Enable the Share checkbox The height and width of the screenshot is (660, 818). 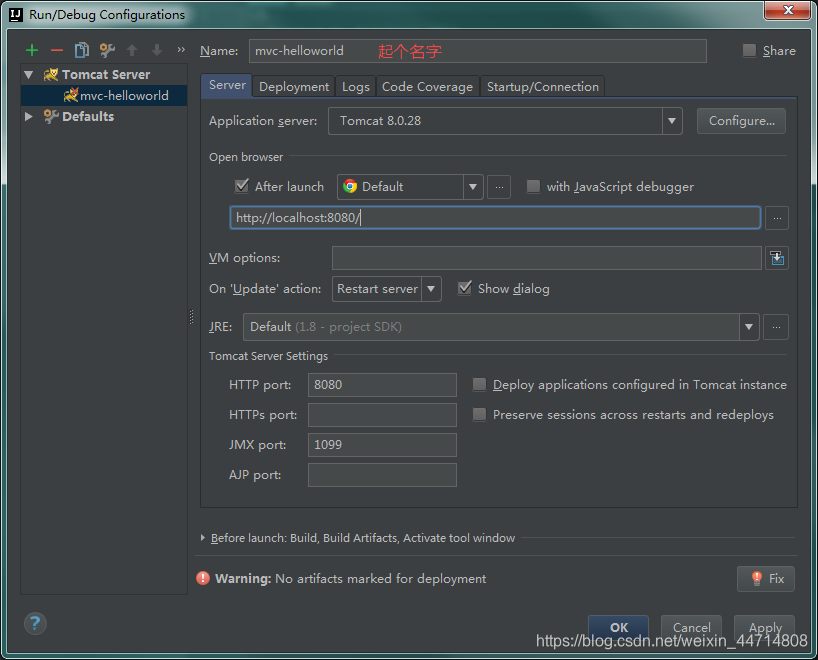(749, 50)
